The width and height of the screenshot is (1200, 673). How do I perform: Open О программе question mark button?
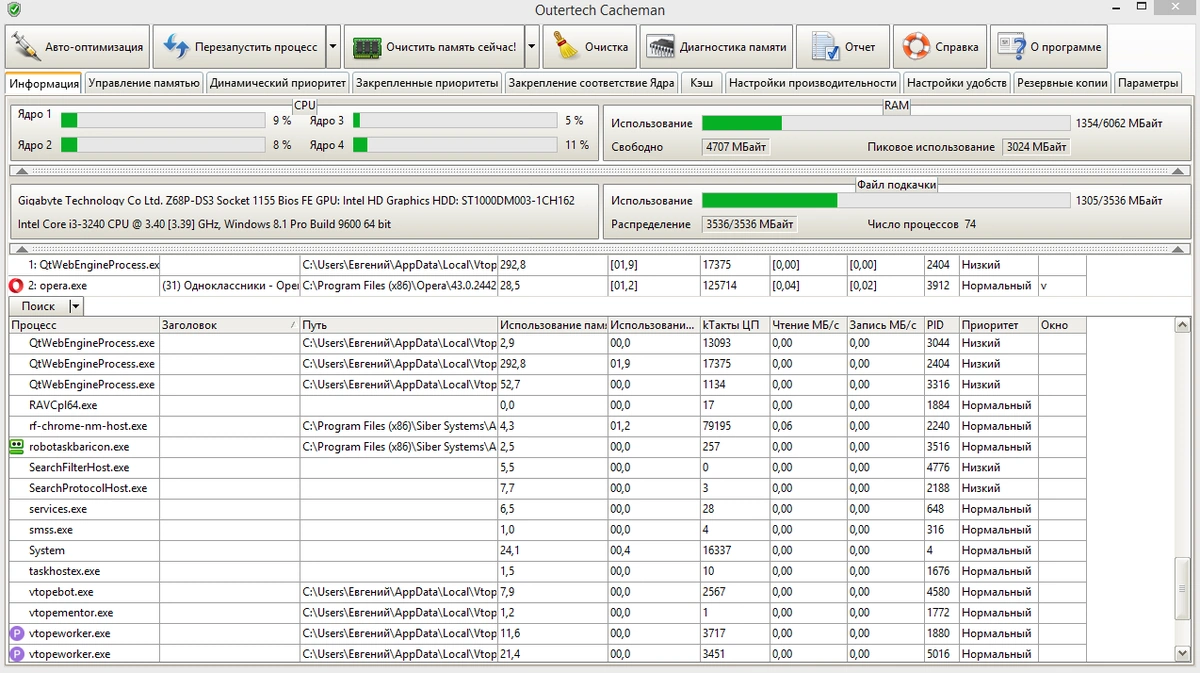pos(1049,47)
